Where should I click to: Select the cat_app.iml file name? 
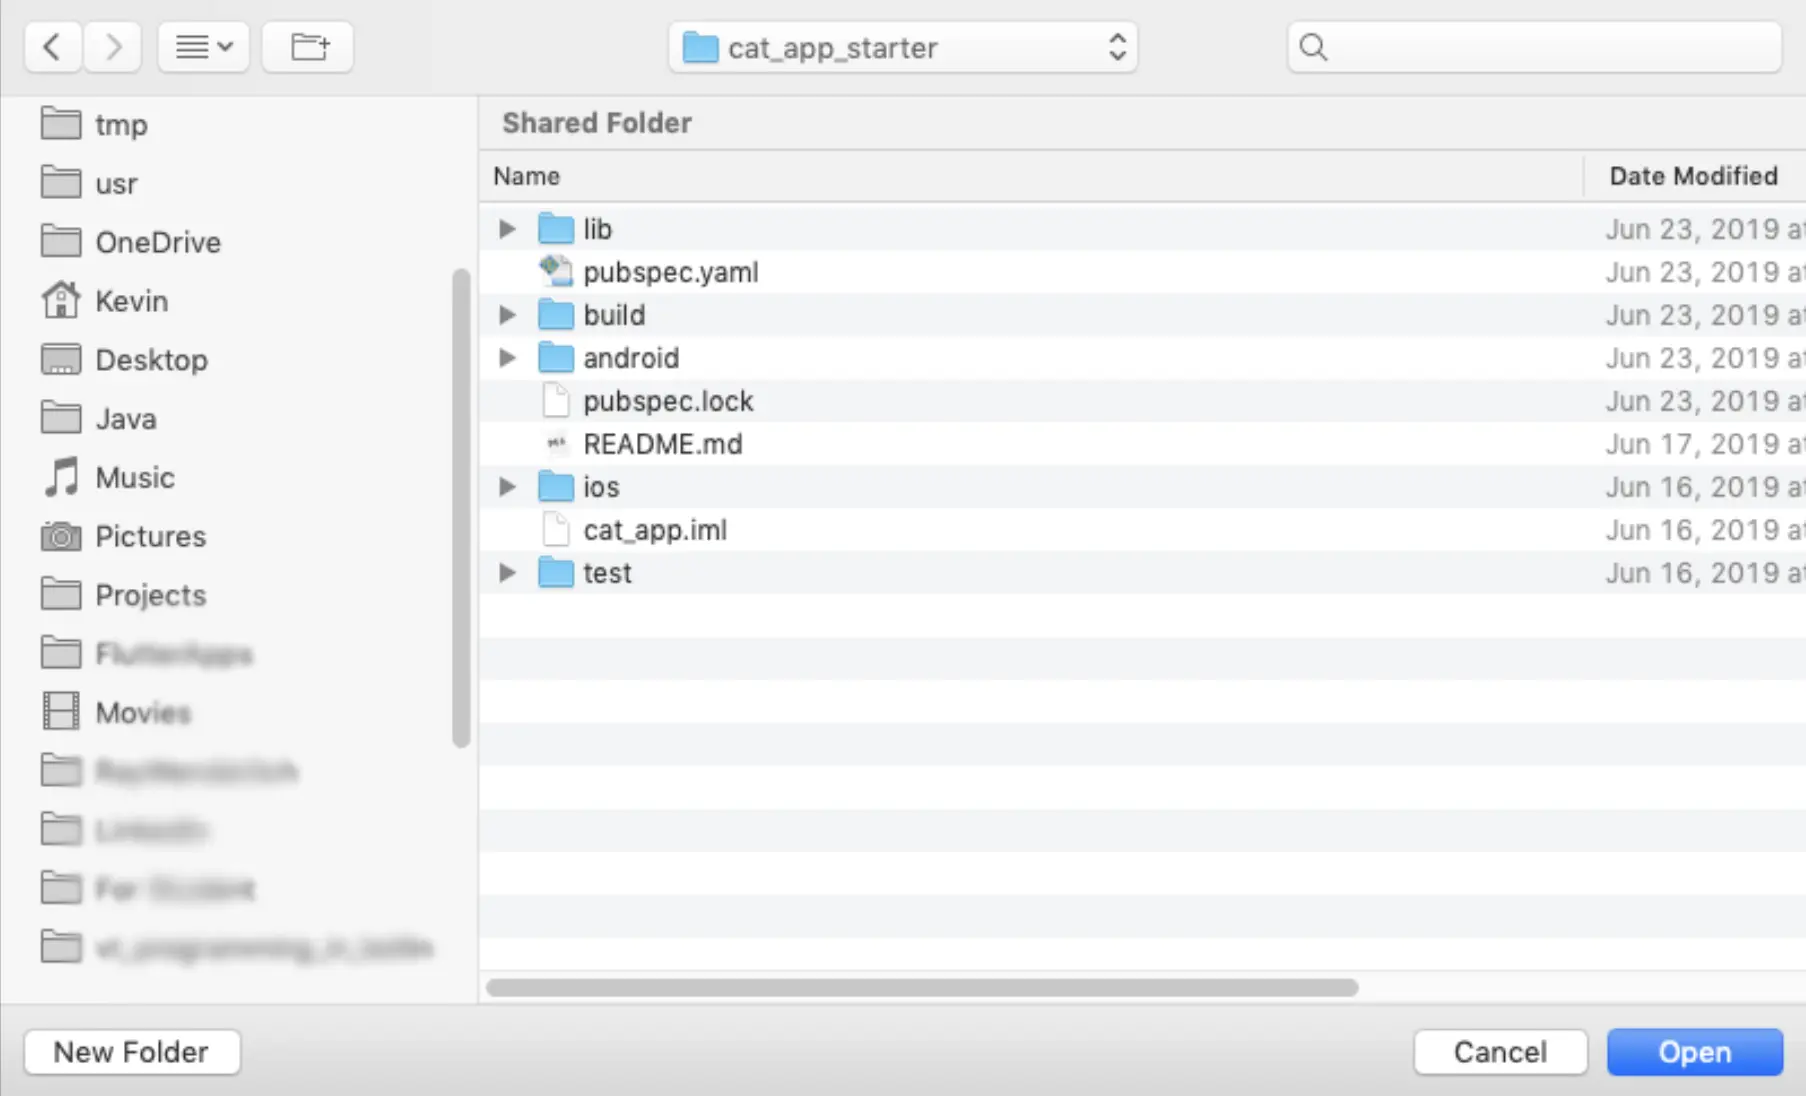[655, 530]
